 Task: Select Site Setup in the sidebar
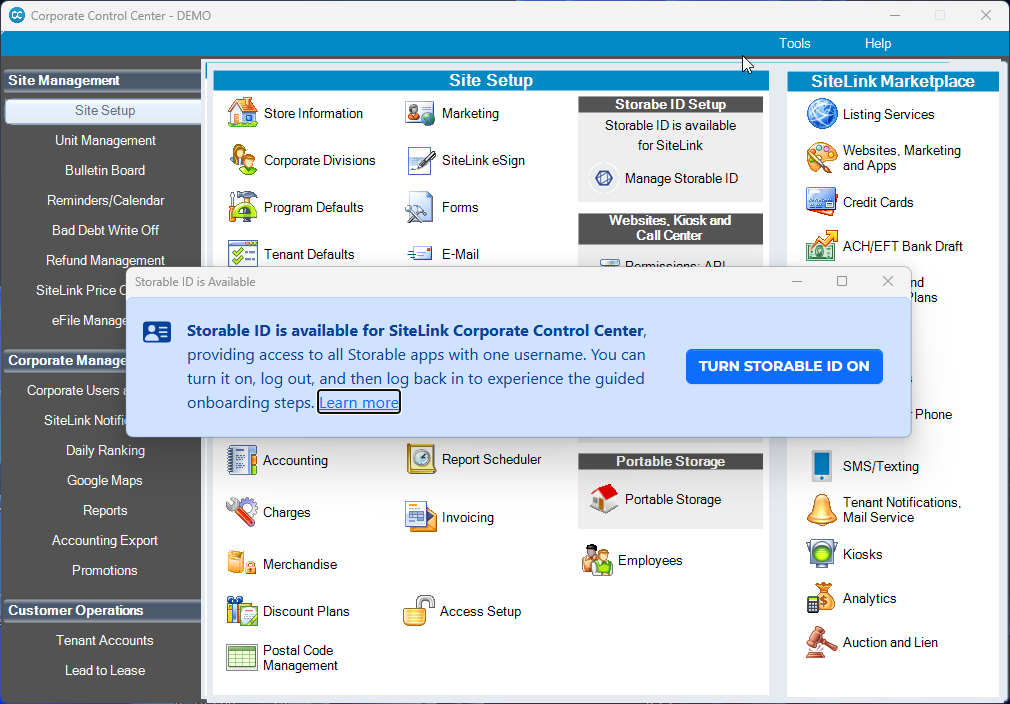(x=104, y=110)
